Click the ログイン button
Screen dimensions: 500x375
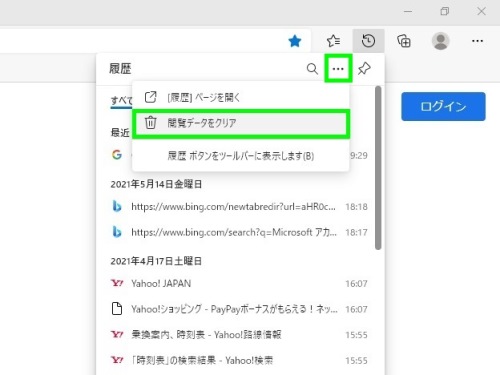click(x=443, y=106)
